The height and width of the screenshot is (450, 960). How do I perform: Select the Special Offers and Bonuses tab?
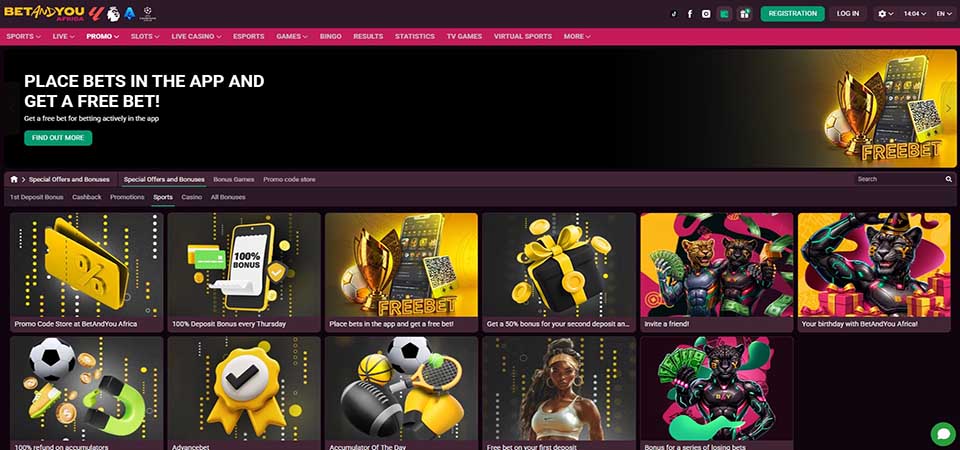[164, 179]
